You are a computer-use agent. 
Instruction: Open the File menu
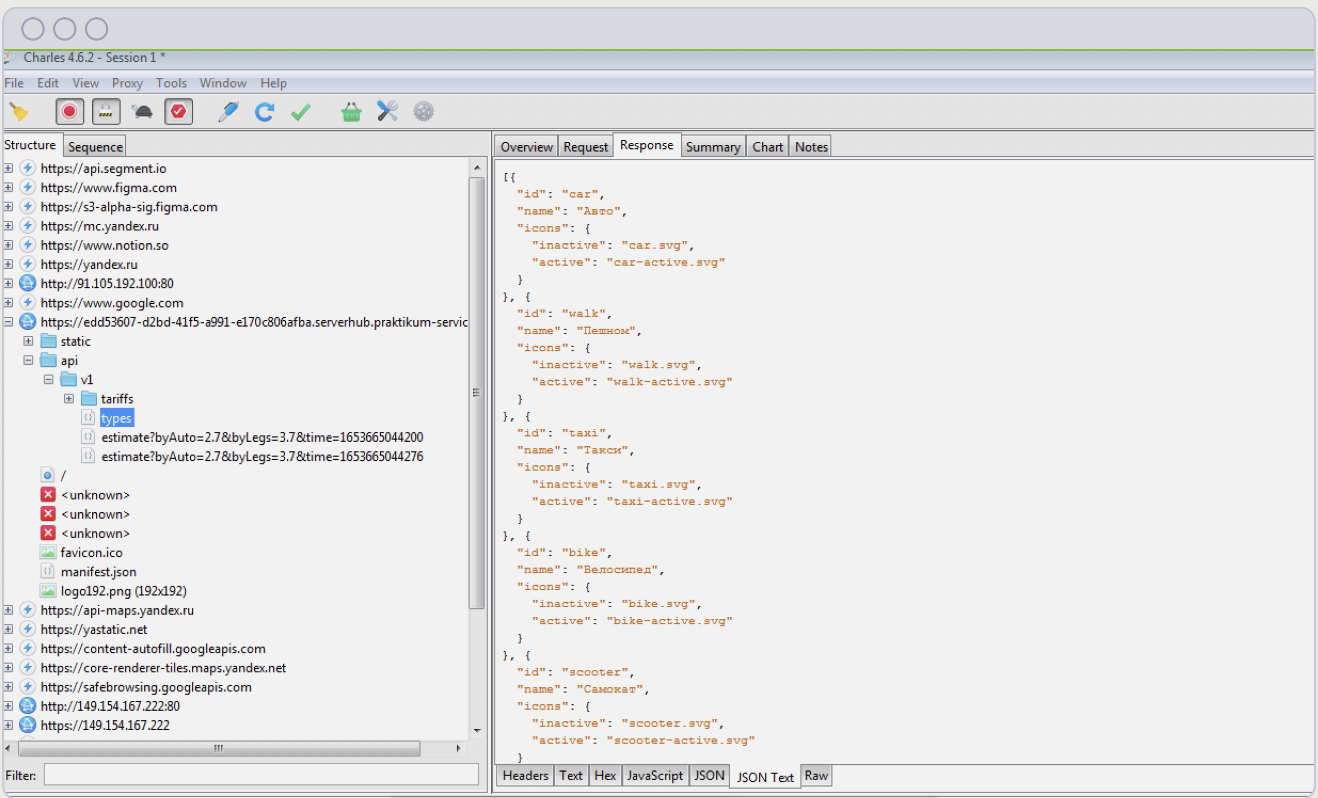point(14,83)
